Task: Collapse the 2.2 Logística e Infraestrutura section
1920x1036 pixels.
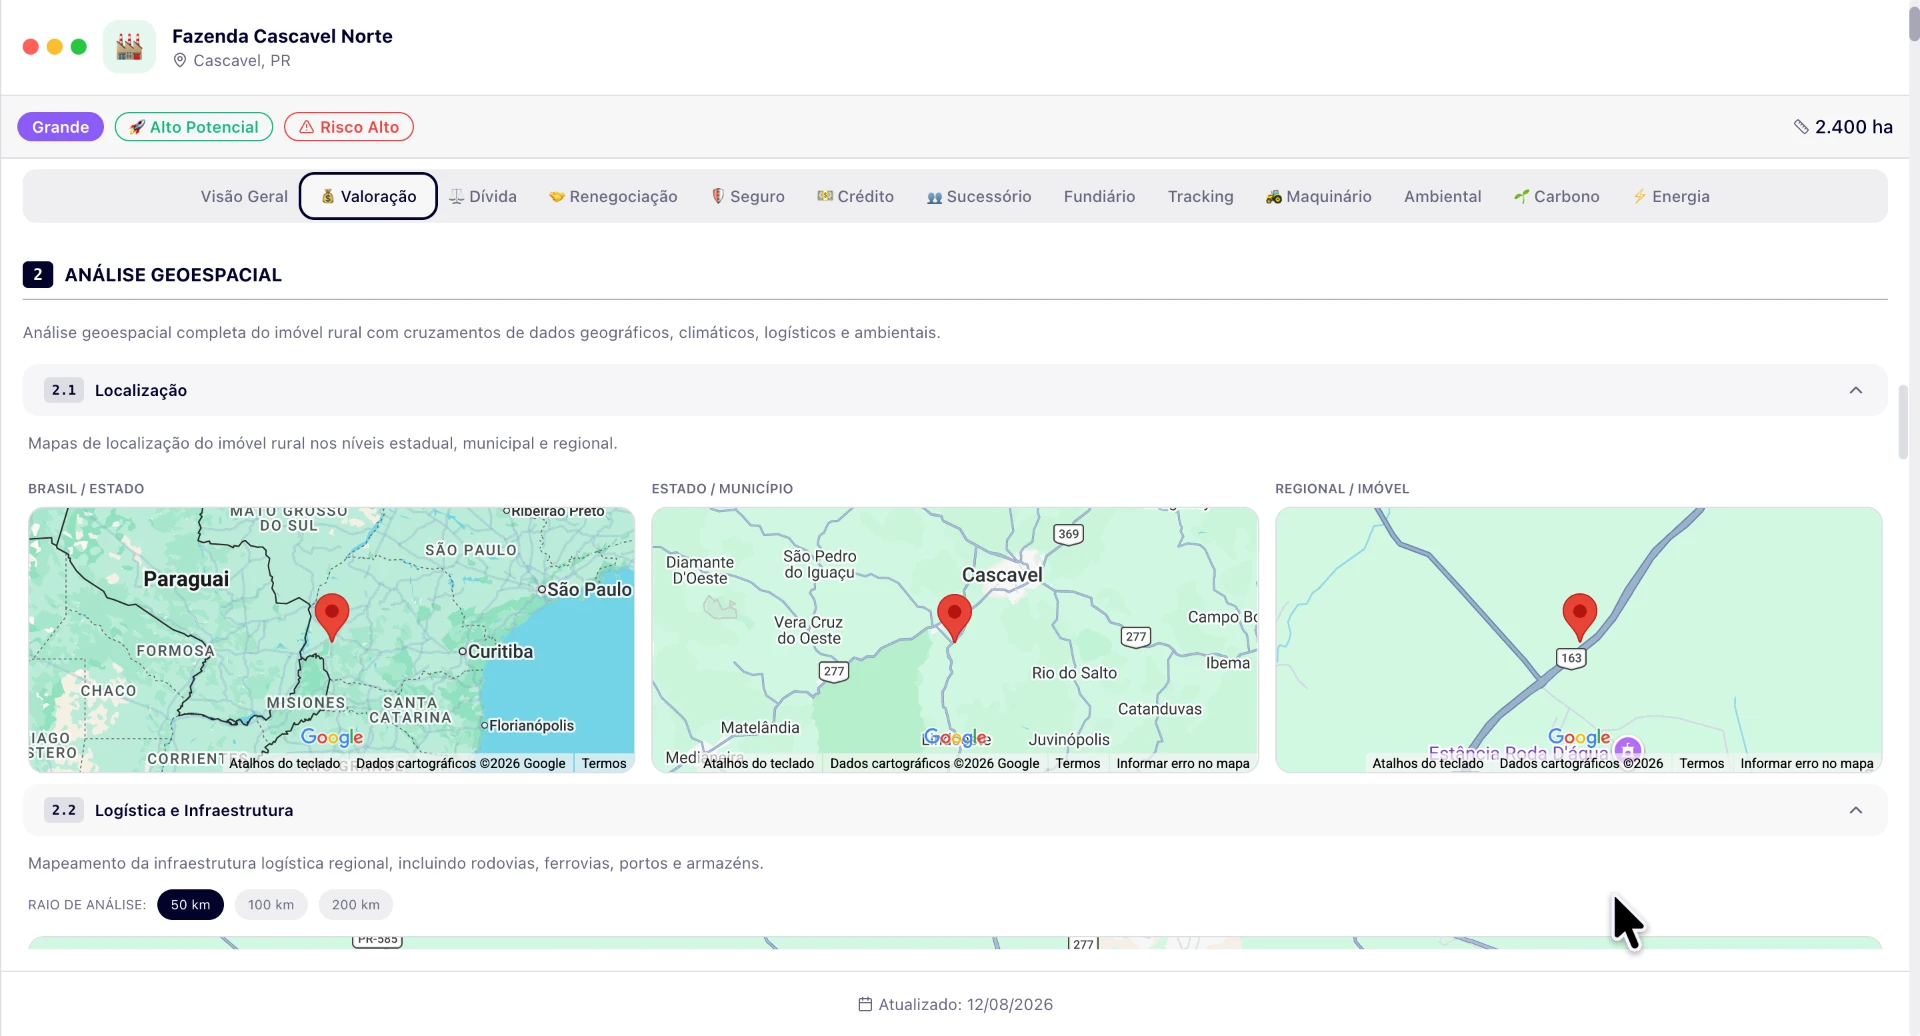Action: click(1856, 810)
